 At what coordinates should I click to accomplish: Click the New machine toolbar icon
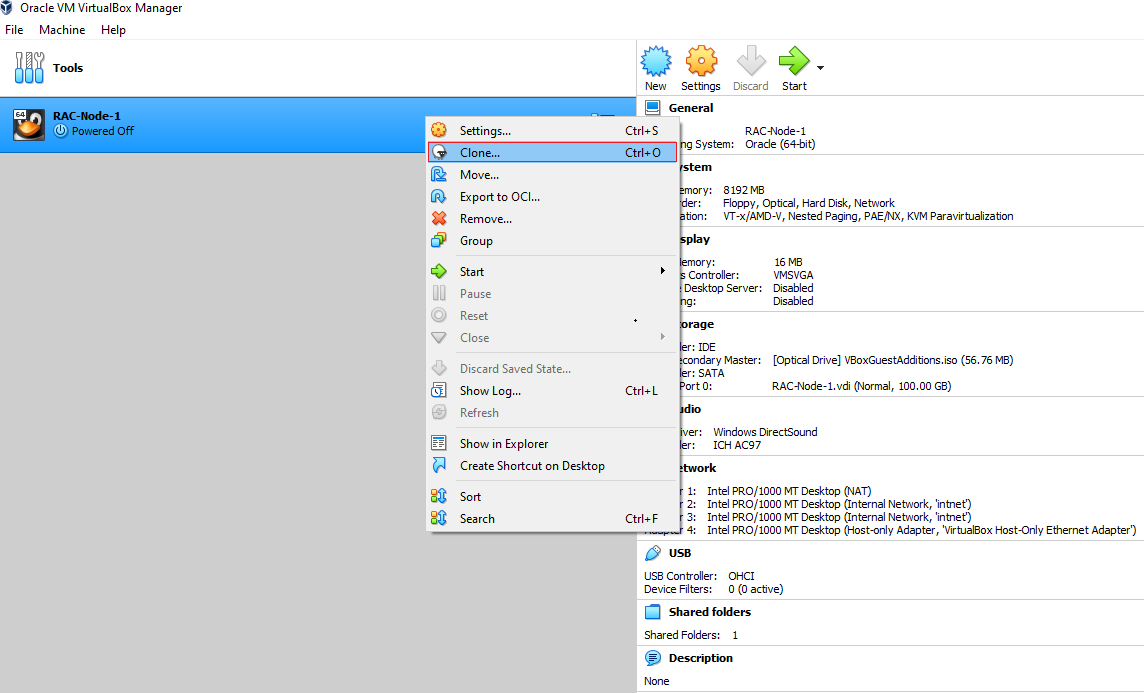tap(656, 61)
